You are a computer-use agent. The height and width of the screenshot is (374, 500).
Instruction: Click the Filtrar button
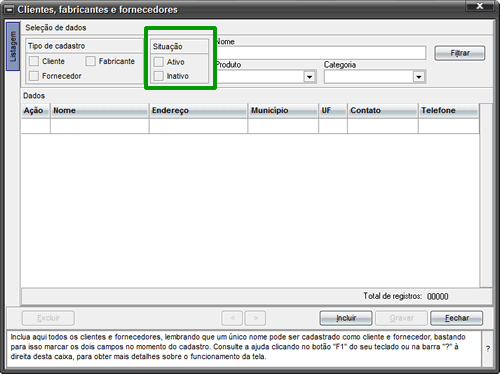click(x=460, y=53)
